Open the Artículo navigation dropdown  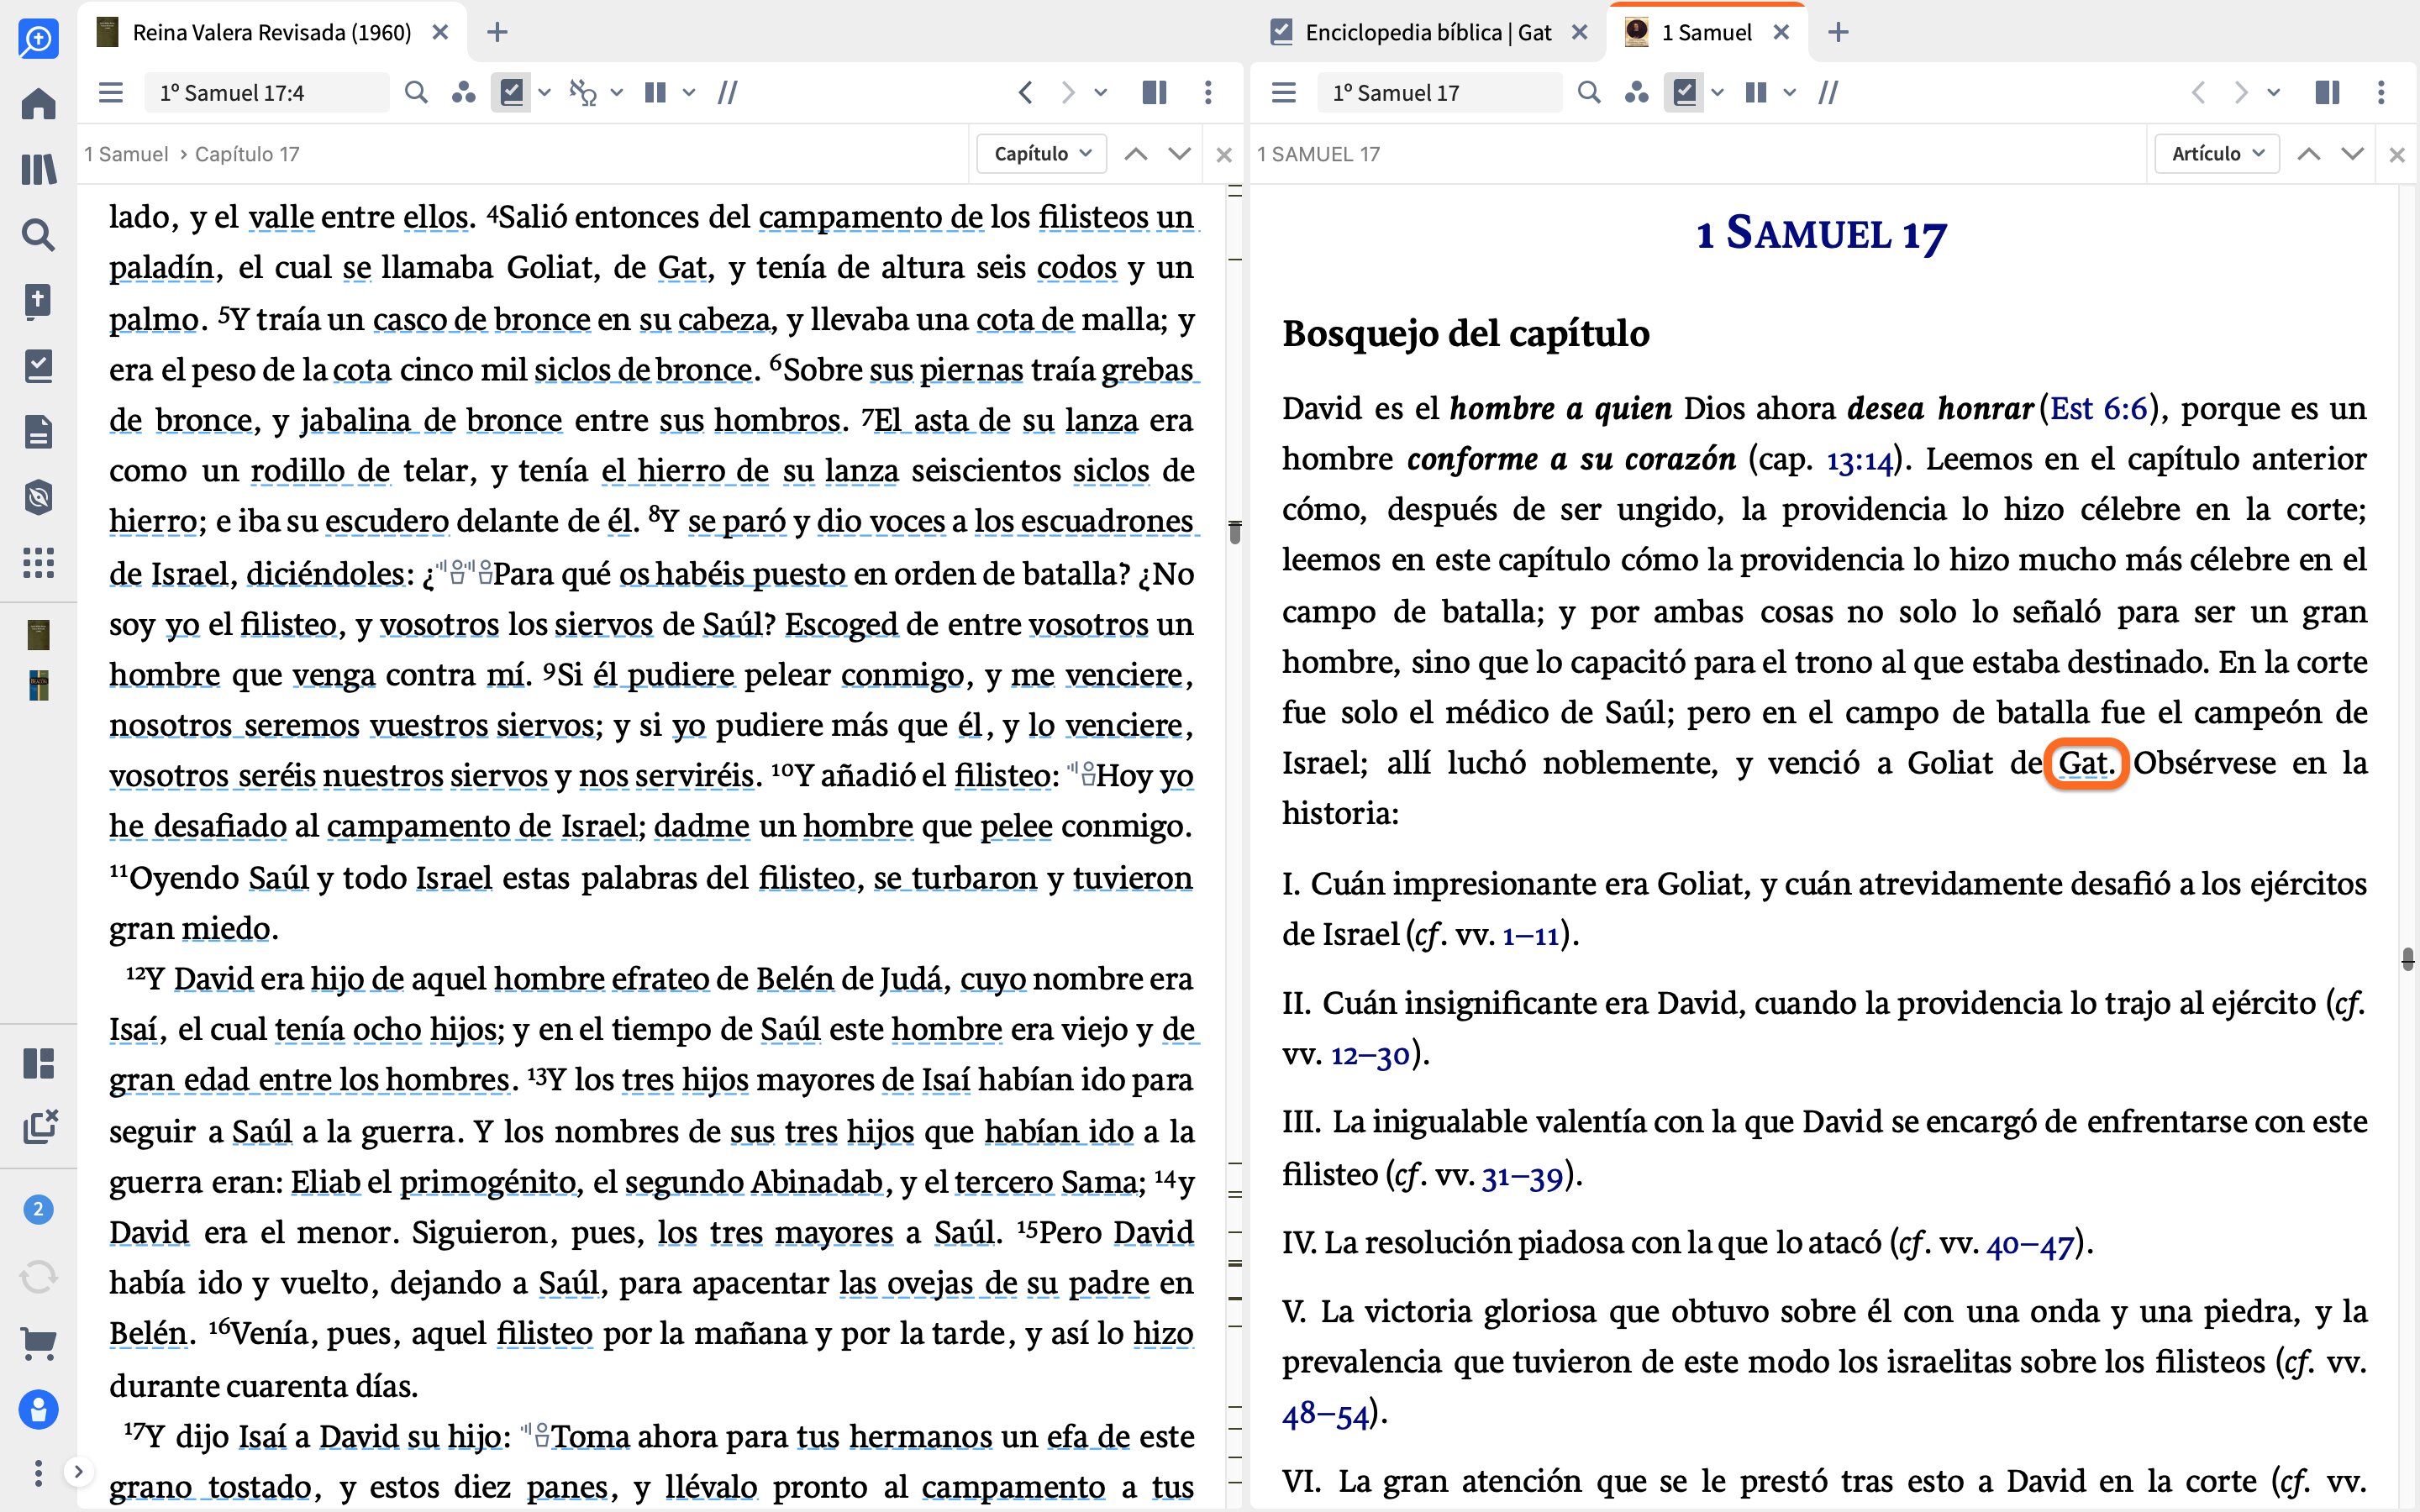(x=2216, y=154)
